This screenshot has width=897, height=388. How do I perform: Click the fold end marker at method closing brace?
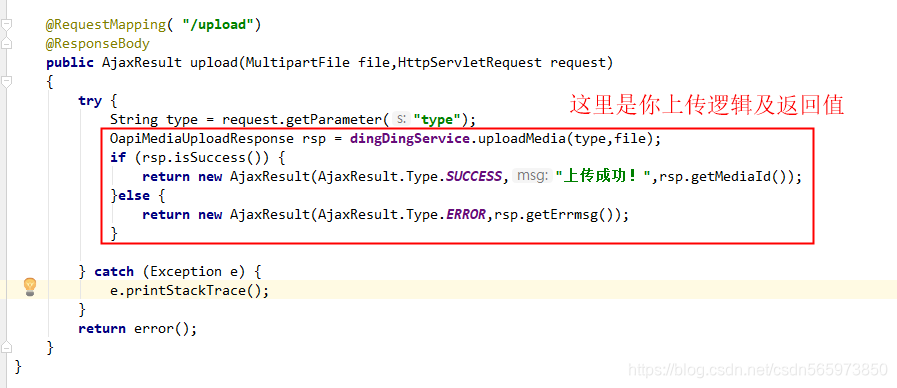tap(6, 347)
